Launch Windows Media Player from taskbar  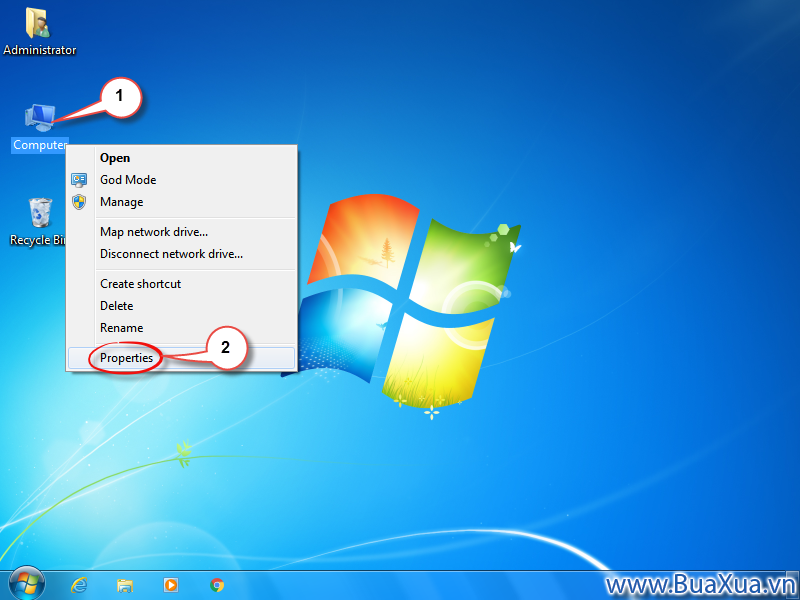pyautogui.click(x=171, y=585)
